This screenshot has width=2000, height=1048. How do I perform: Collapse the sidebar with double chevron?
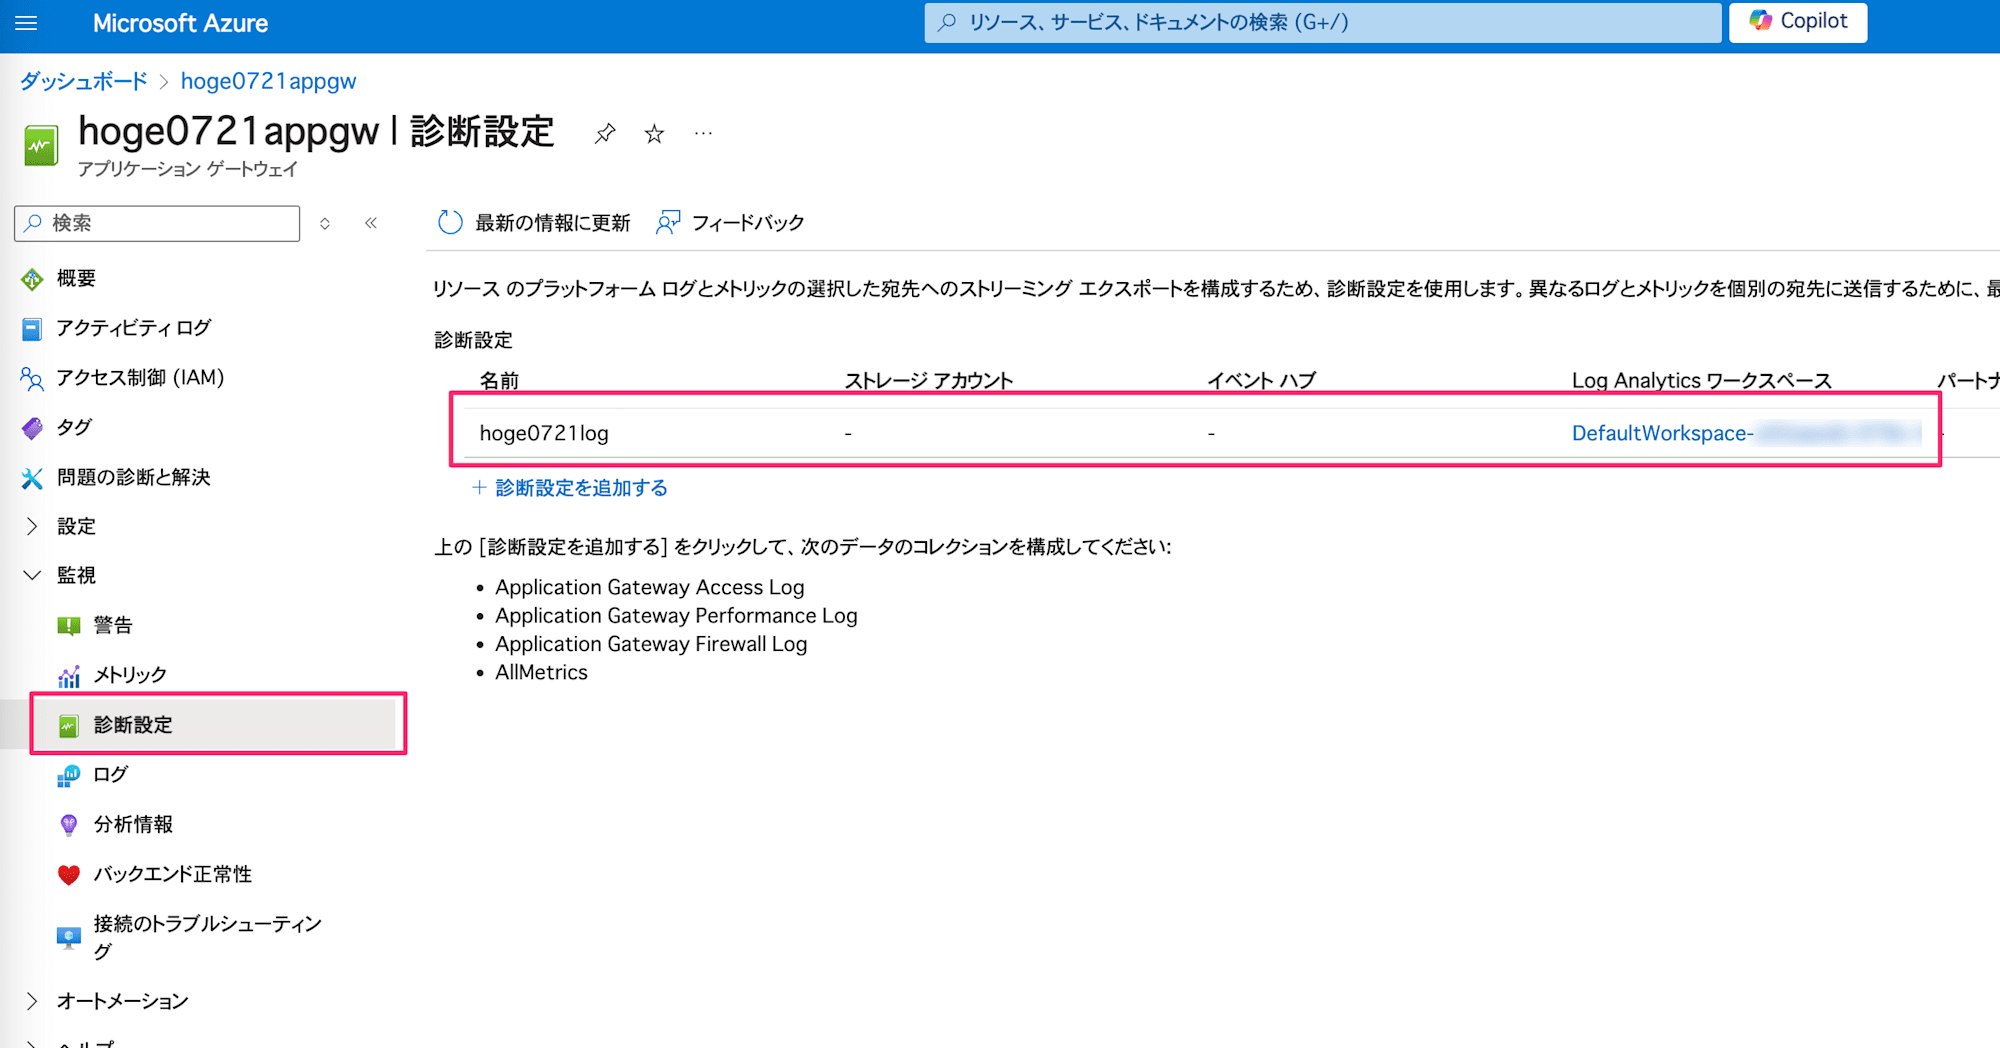coord(371,223)
